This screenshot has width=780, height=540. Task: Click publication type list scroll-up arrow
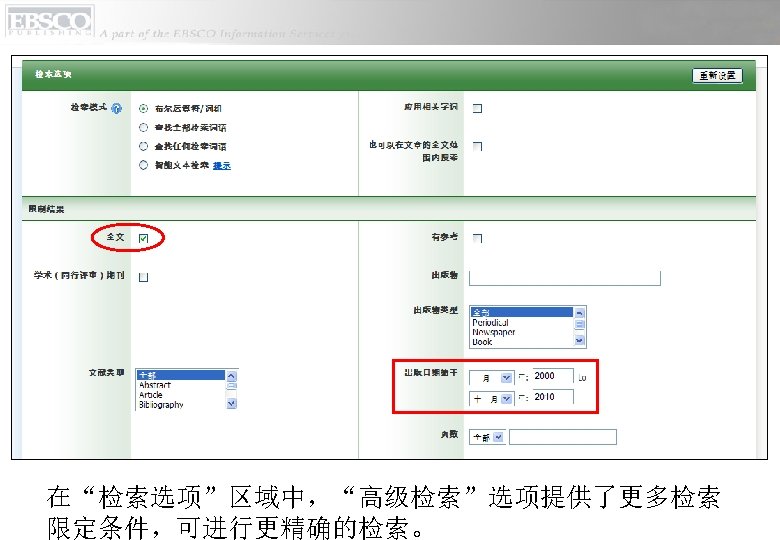[x=579, y=313]
